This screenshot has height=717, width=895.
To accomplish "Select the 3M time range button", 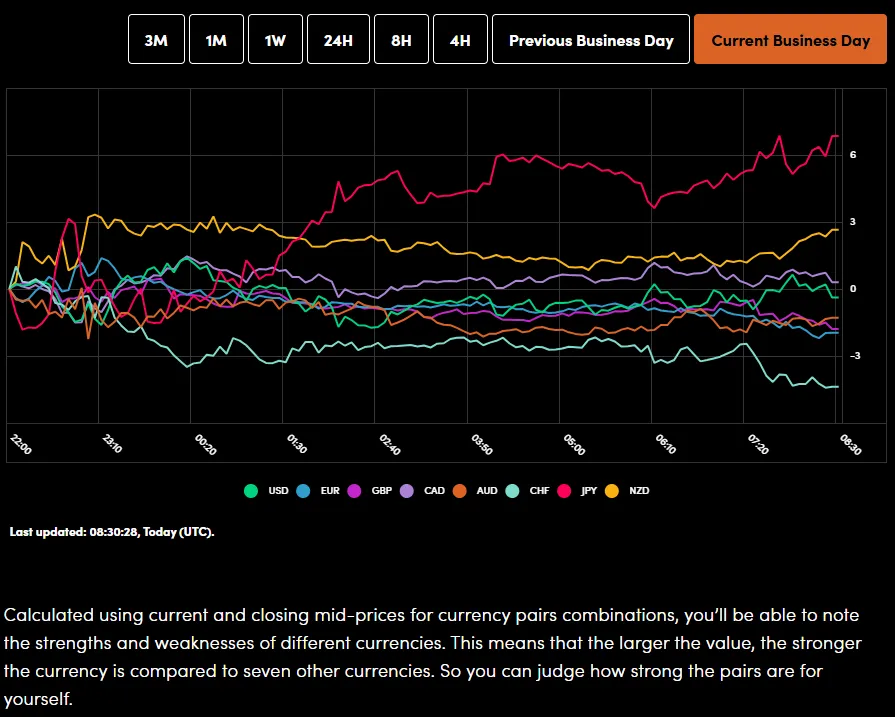I will pyautogui.click(x=156, y=40).
